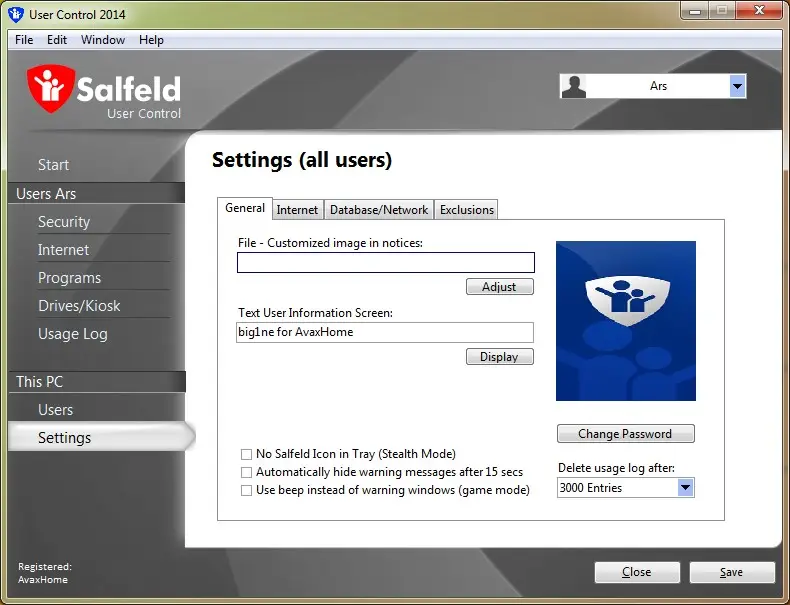Open the Window menu
790x605 pixels.
click(103, 40)
